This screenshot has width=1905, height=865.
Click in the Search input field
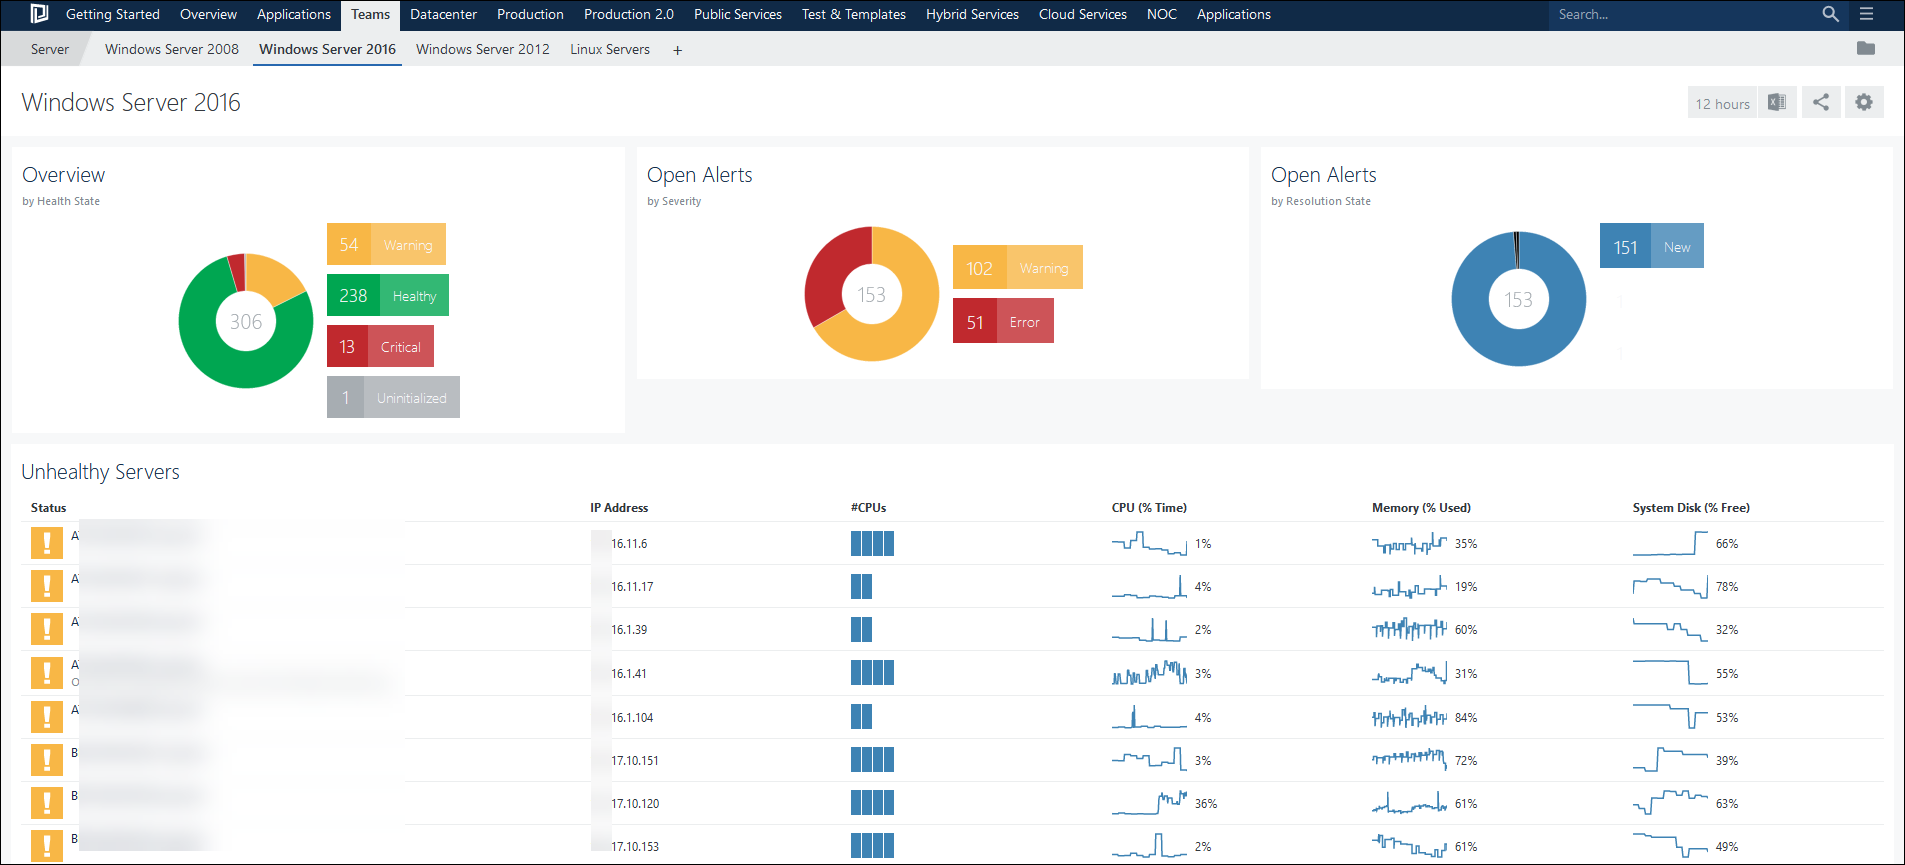(1684, 14)
